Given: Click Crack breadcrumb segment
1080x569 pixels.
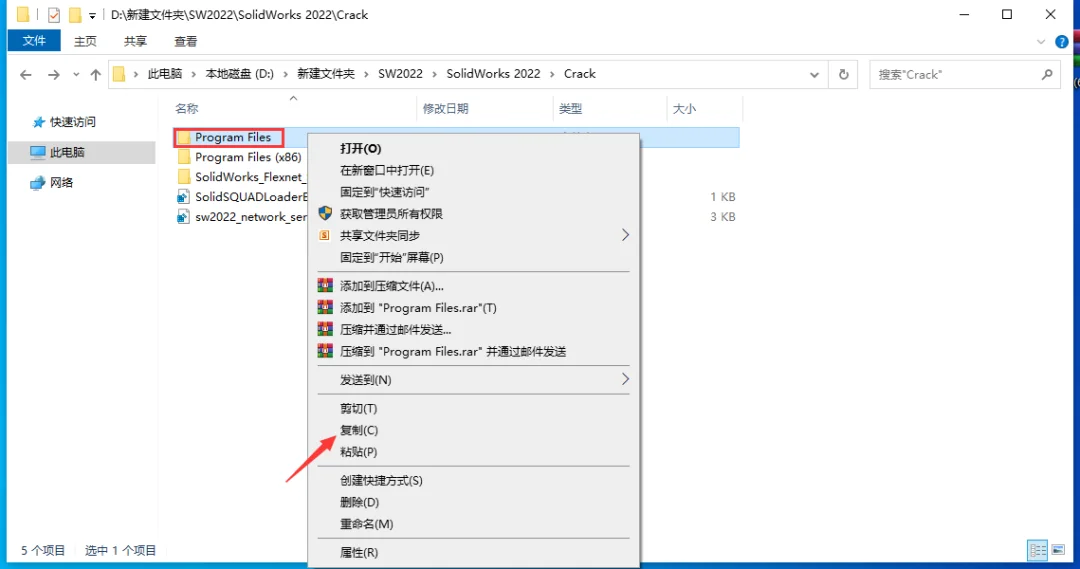Looking at the screenshot, I should [579, 74].
